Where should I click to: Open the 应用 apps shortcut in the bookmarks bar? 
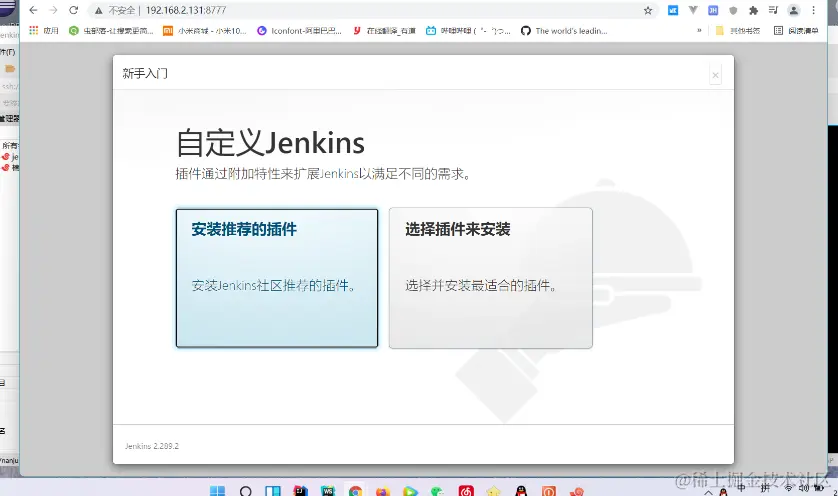coord(43,31)
